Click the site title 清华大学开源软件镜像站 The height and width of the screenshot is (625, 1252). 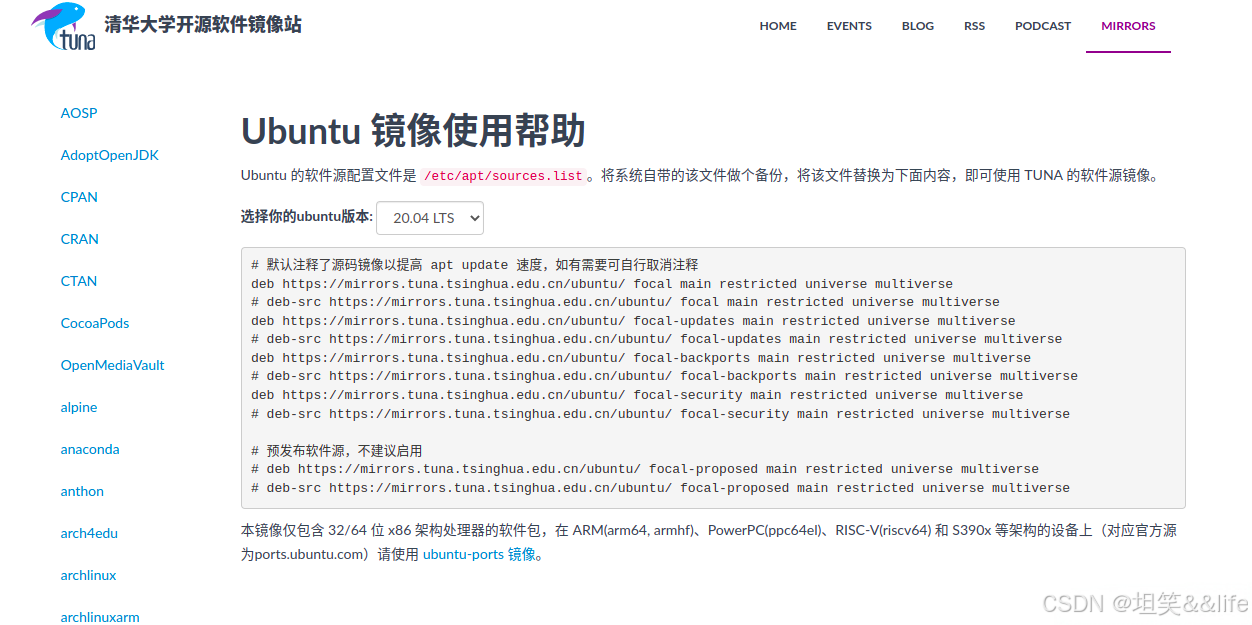(203, 25)
